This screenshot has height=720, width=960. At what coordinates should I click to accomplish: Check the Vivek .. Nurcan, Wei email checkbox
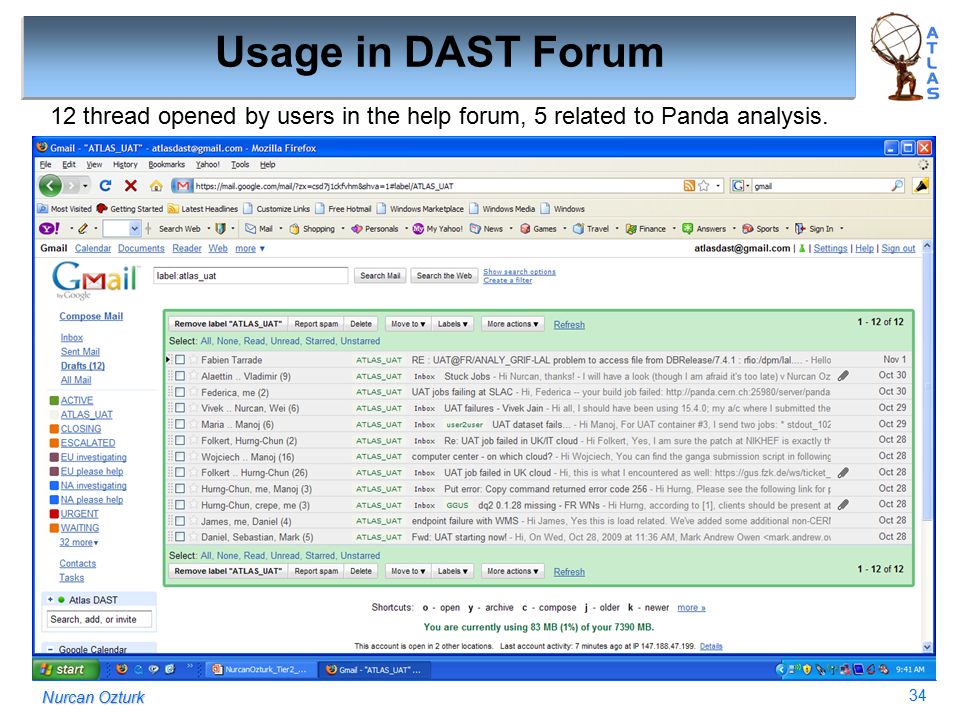click(x=180, y=408)
